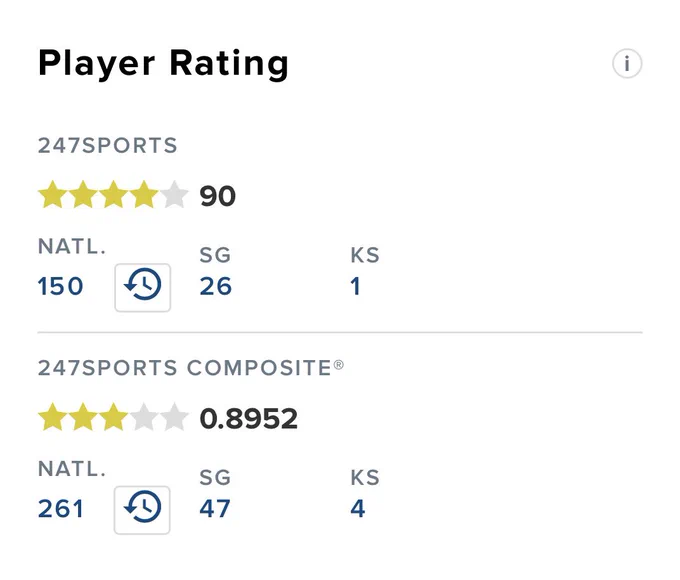Click the Player Rating title
680x580 pixels.
pos(163,64)
